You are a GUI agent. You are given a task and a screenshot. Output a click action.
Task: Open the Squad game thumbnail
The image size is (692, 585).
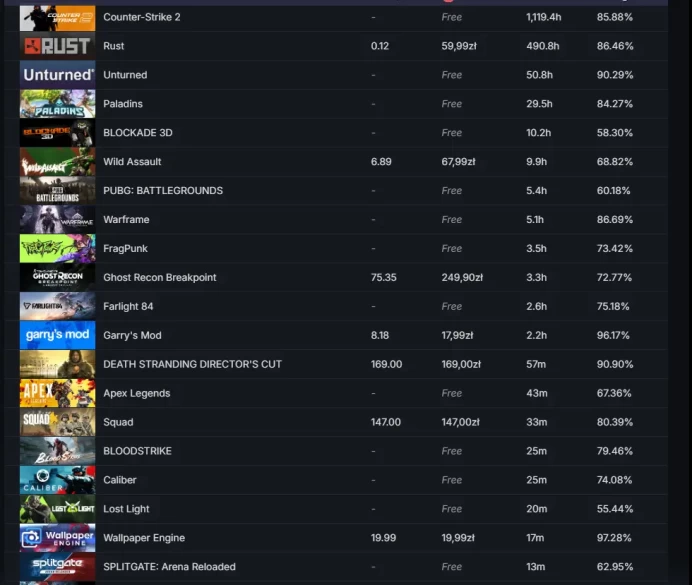57,422
